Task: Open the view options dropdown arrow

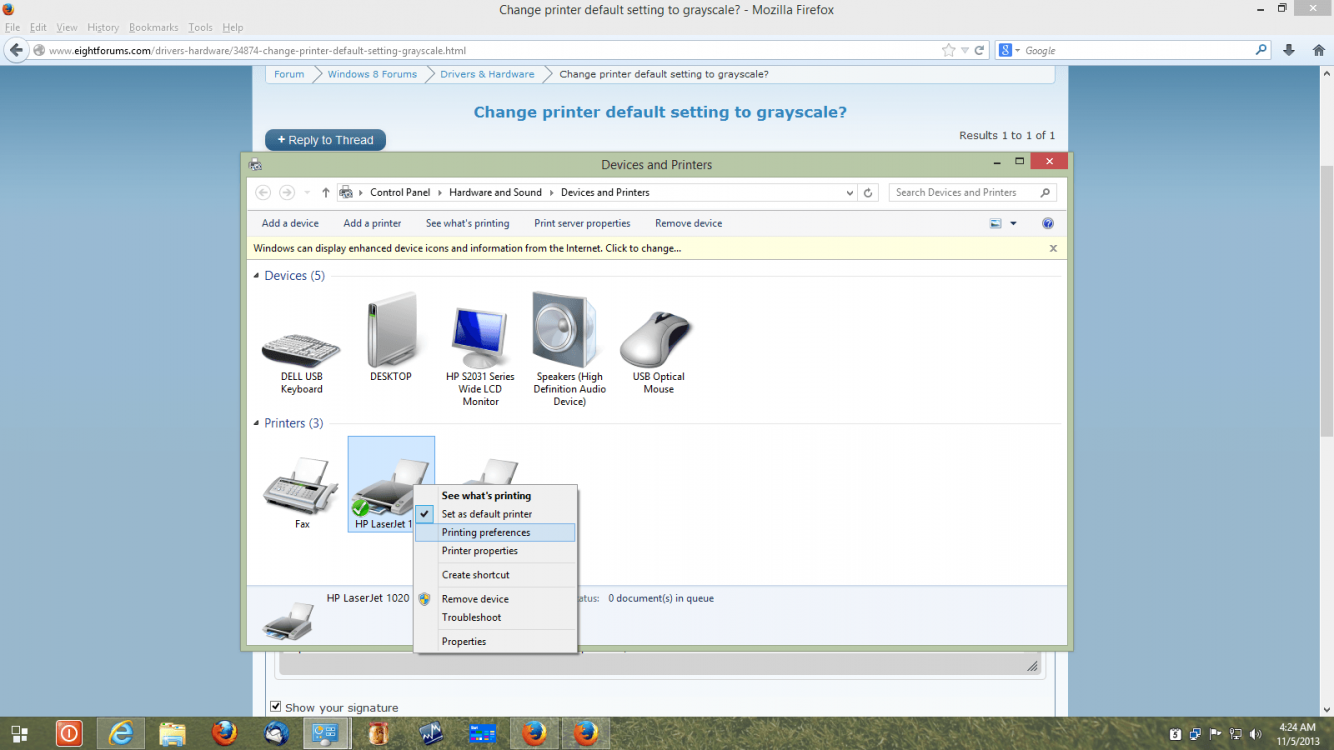Action: 1013,224
